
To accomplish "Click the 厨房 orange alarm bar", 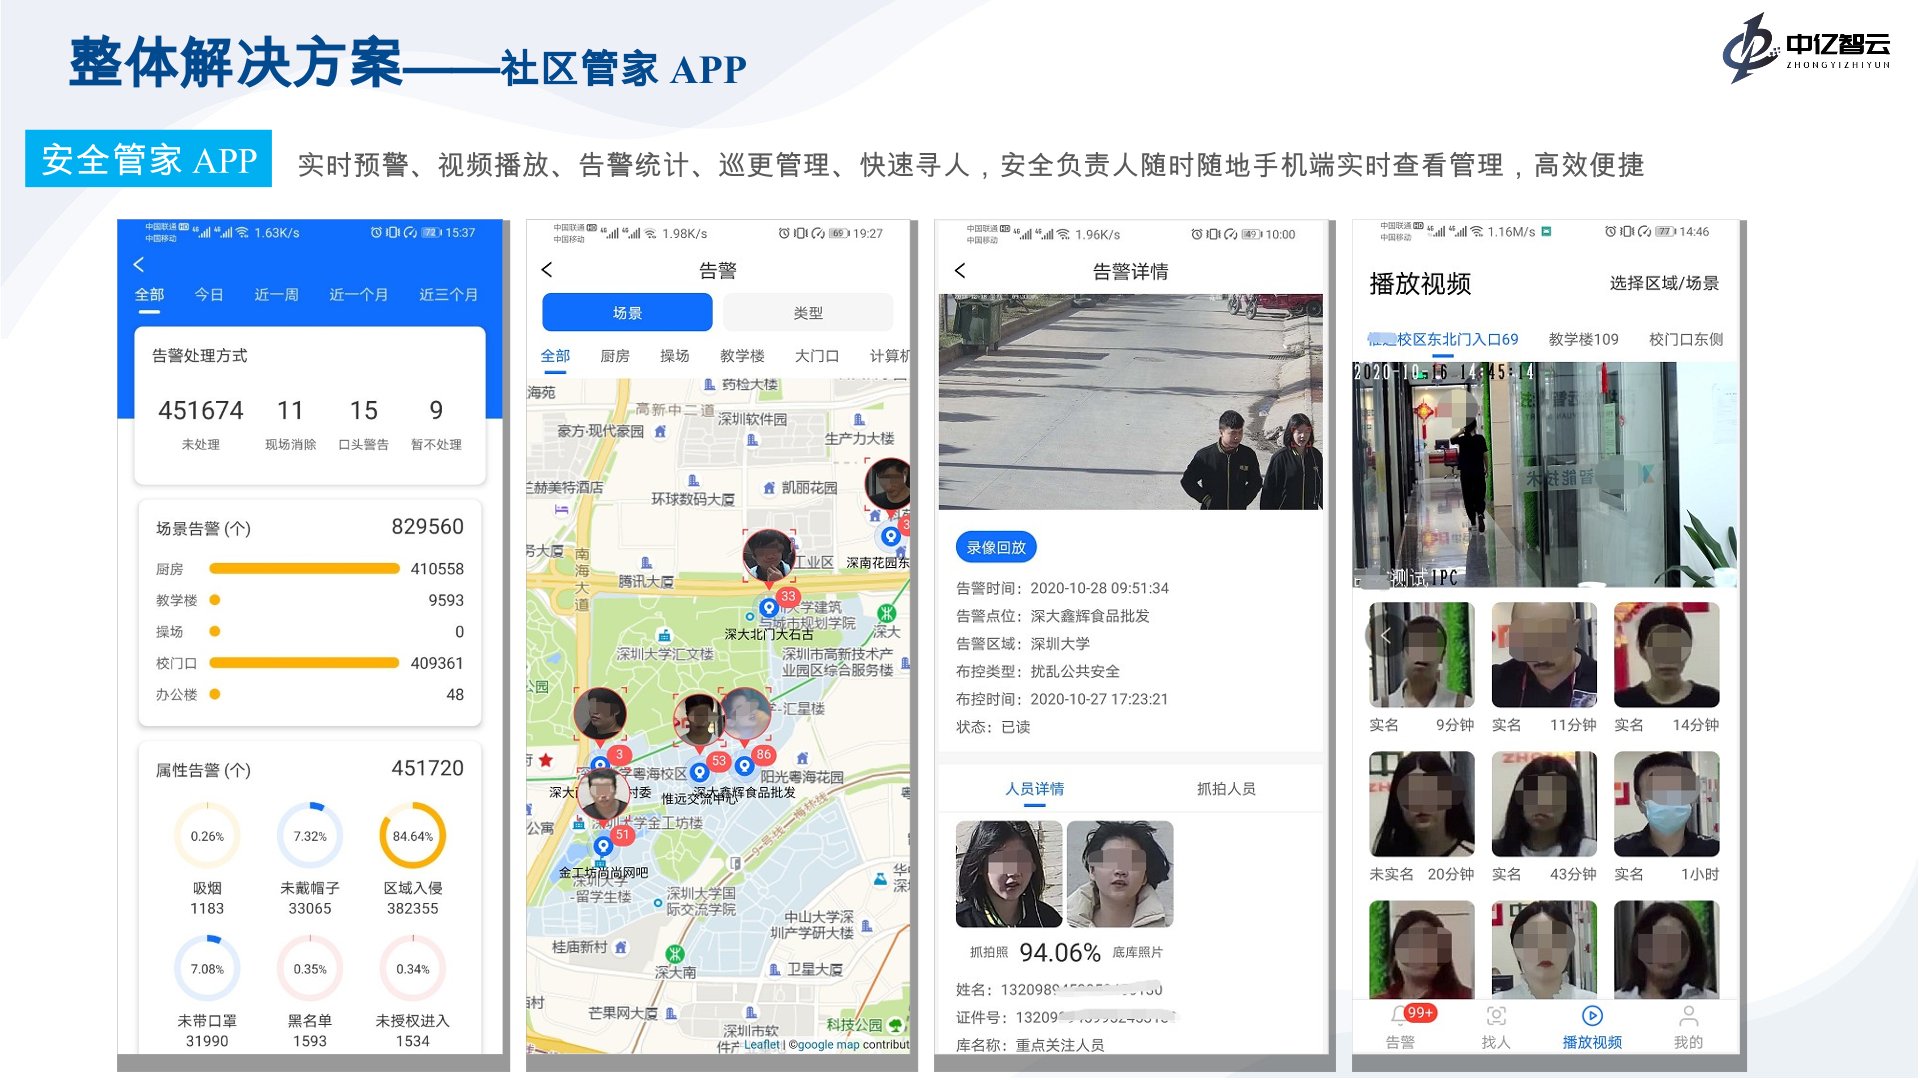I will [304, 569].
